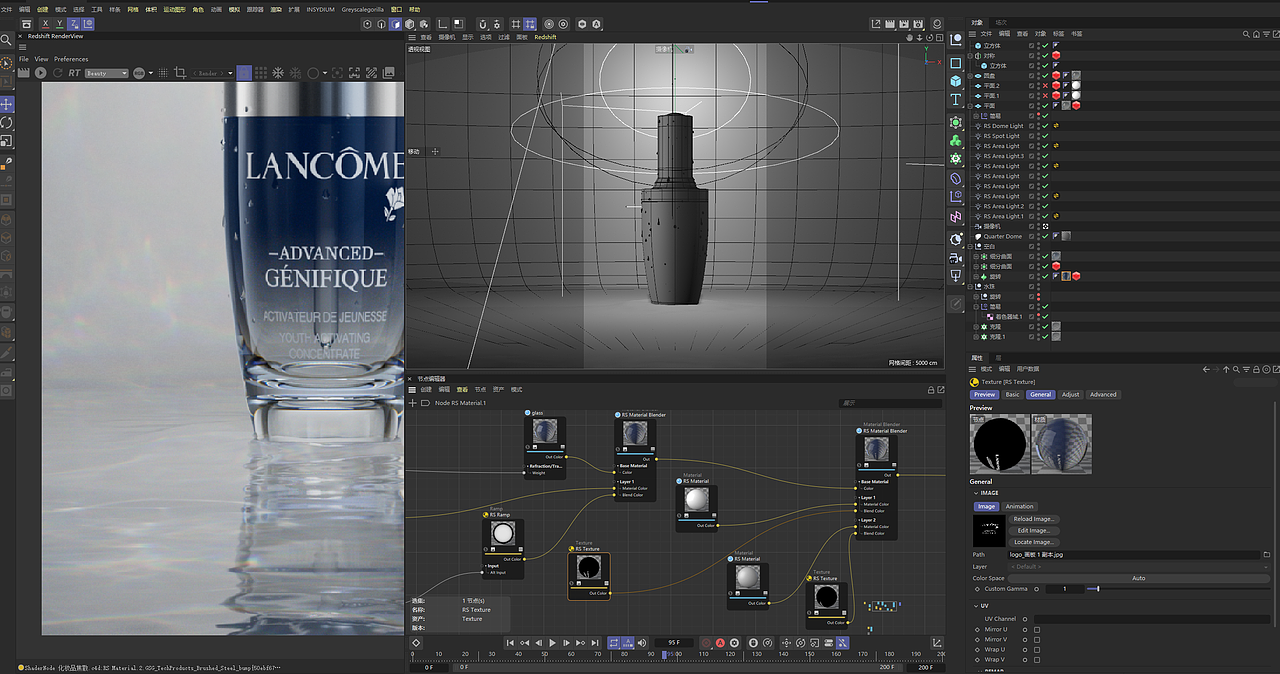Toggle the X axis lock icon
This screenshot has height=674, width=1280.
45,23
